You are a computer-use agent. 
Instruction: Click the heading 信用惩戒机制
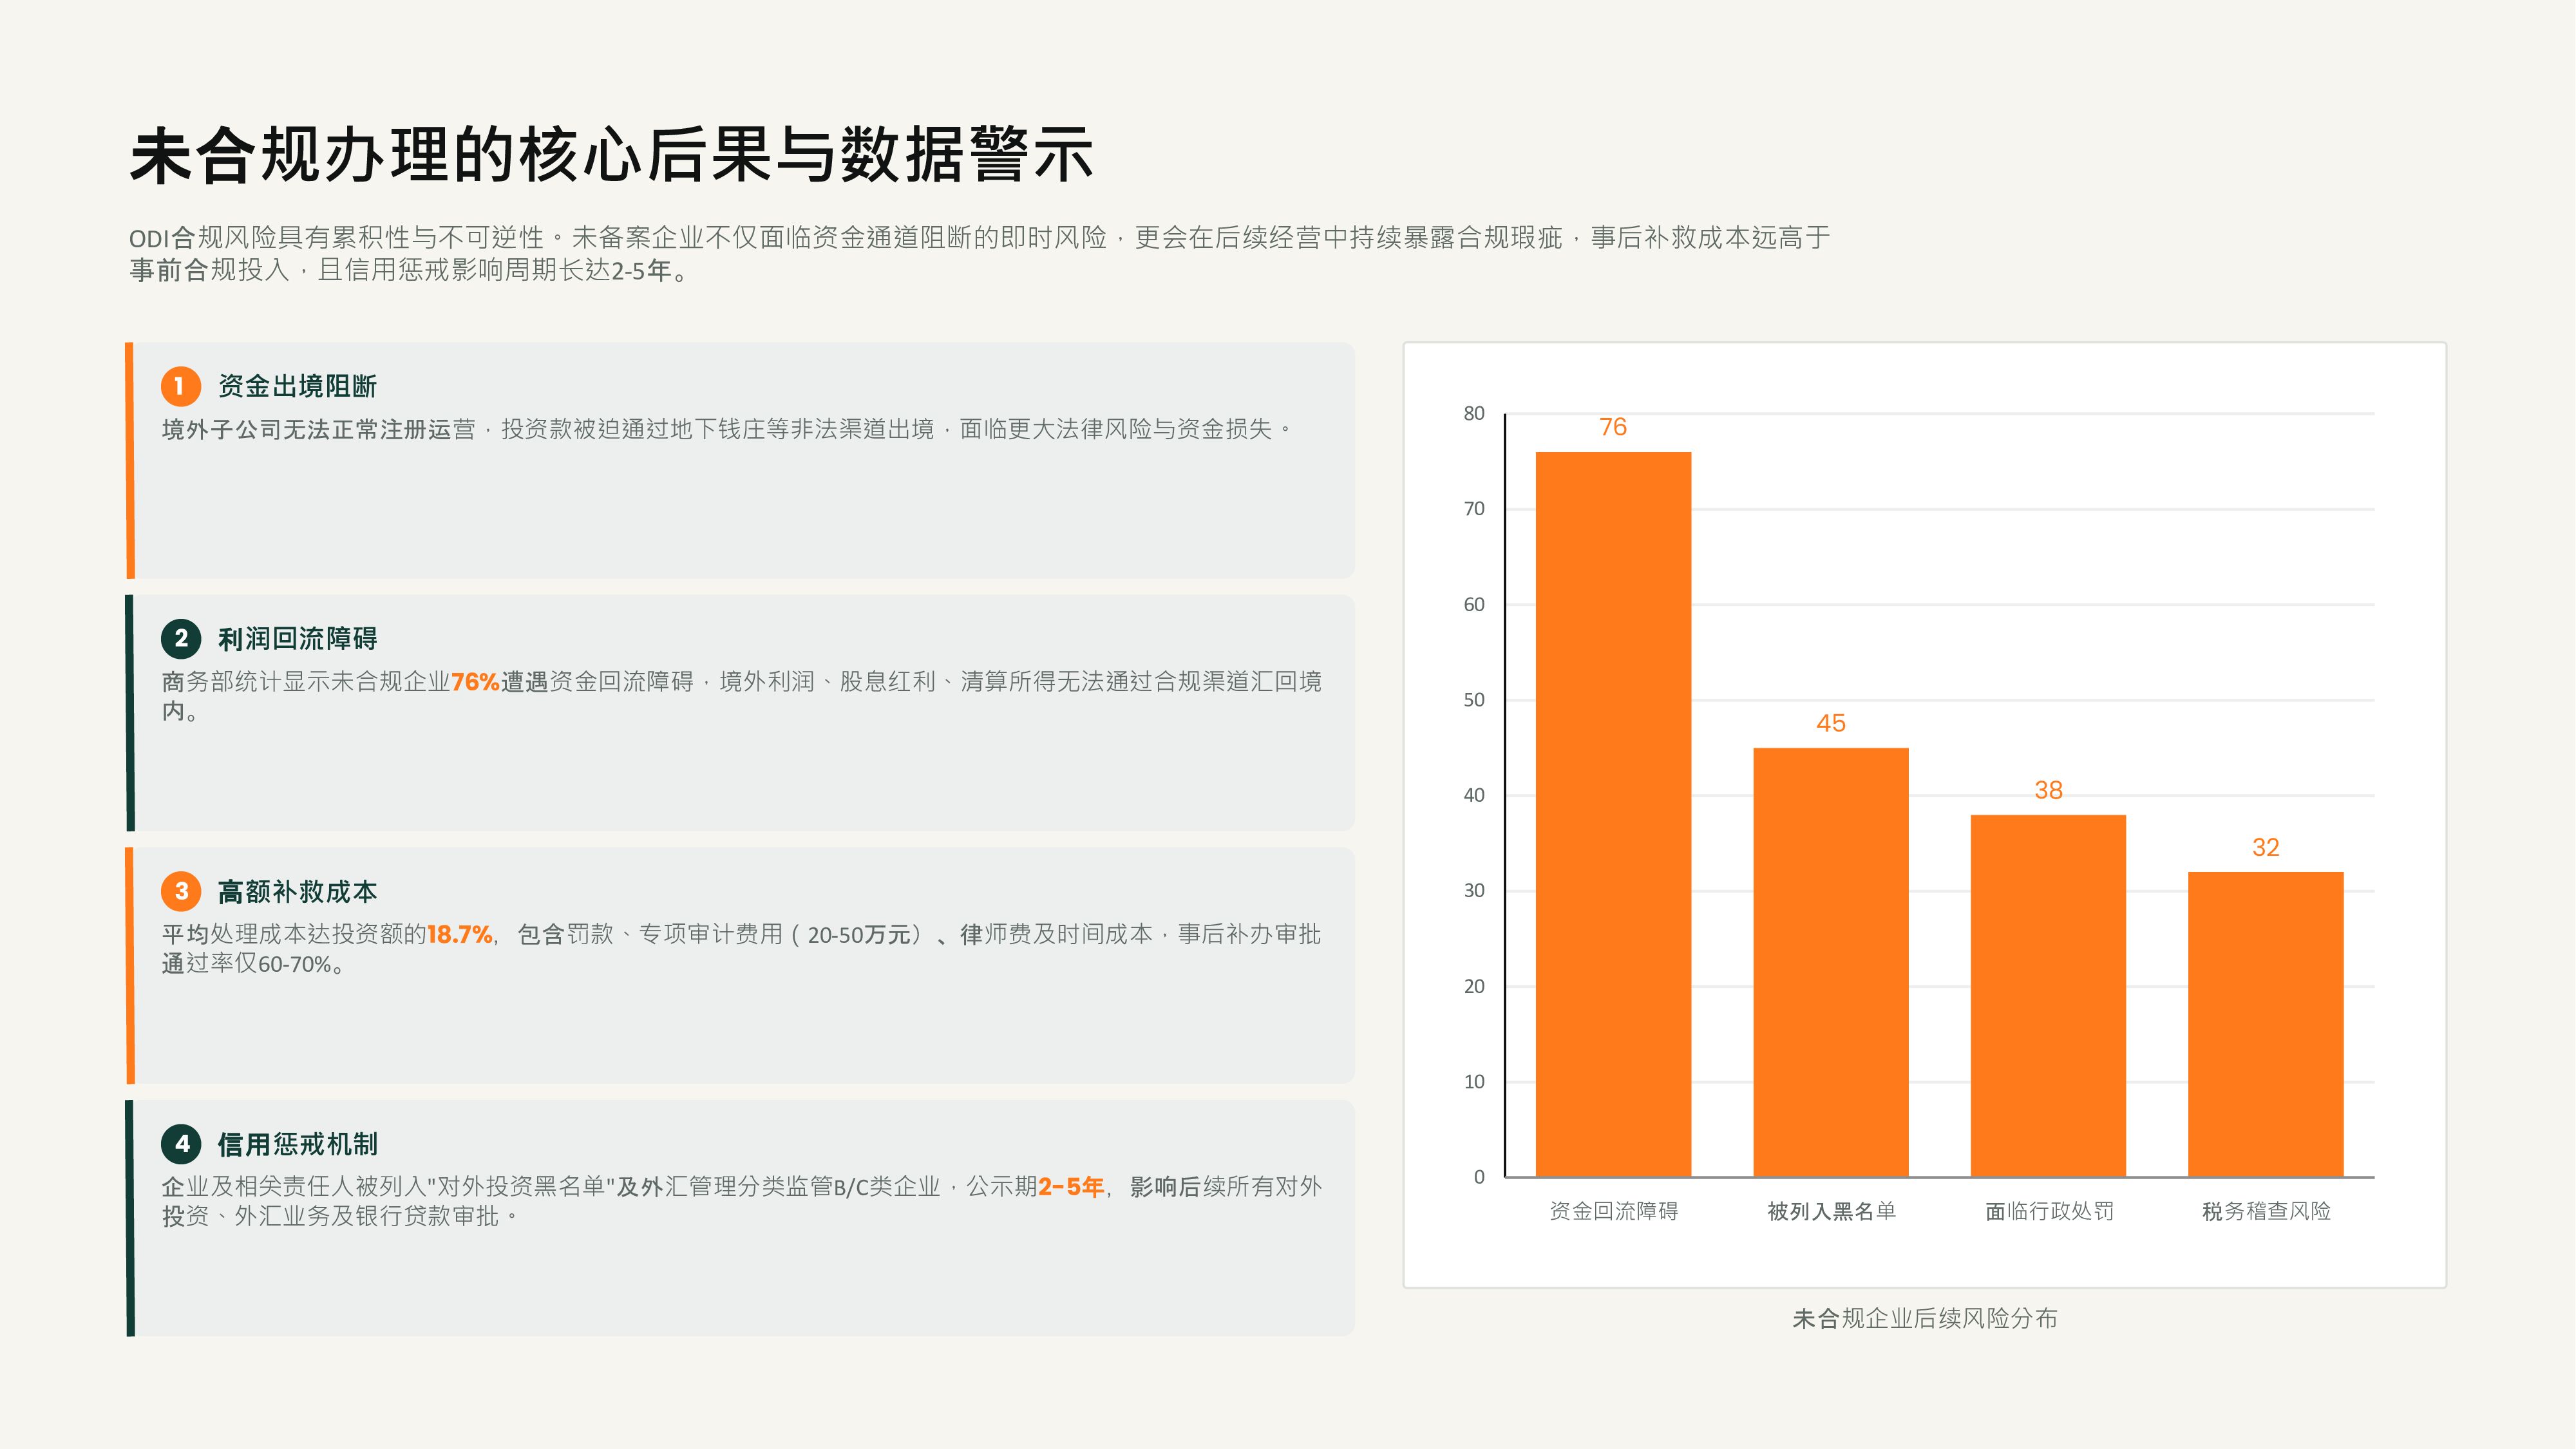pos(297,1143)
